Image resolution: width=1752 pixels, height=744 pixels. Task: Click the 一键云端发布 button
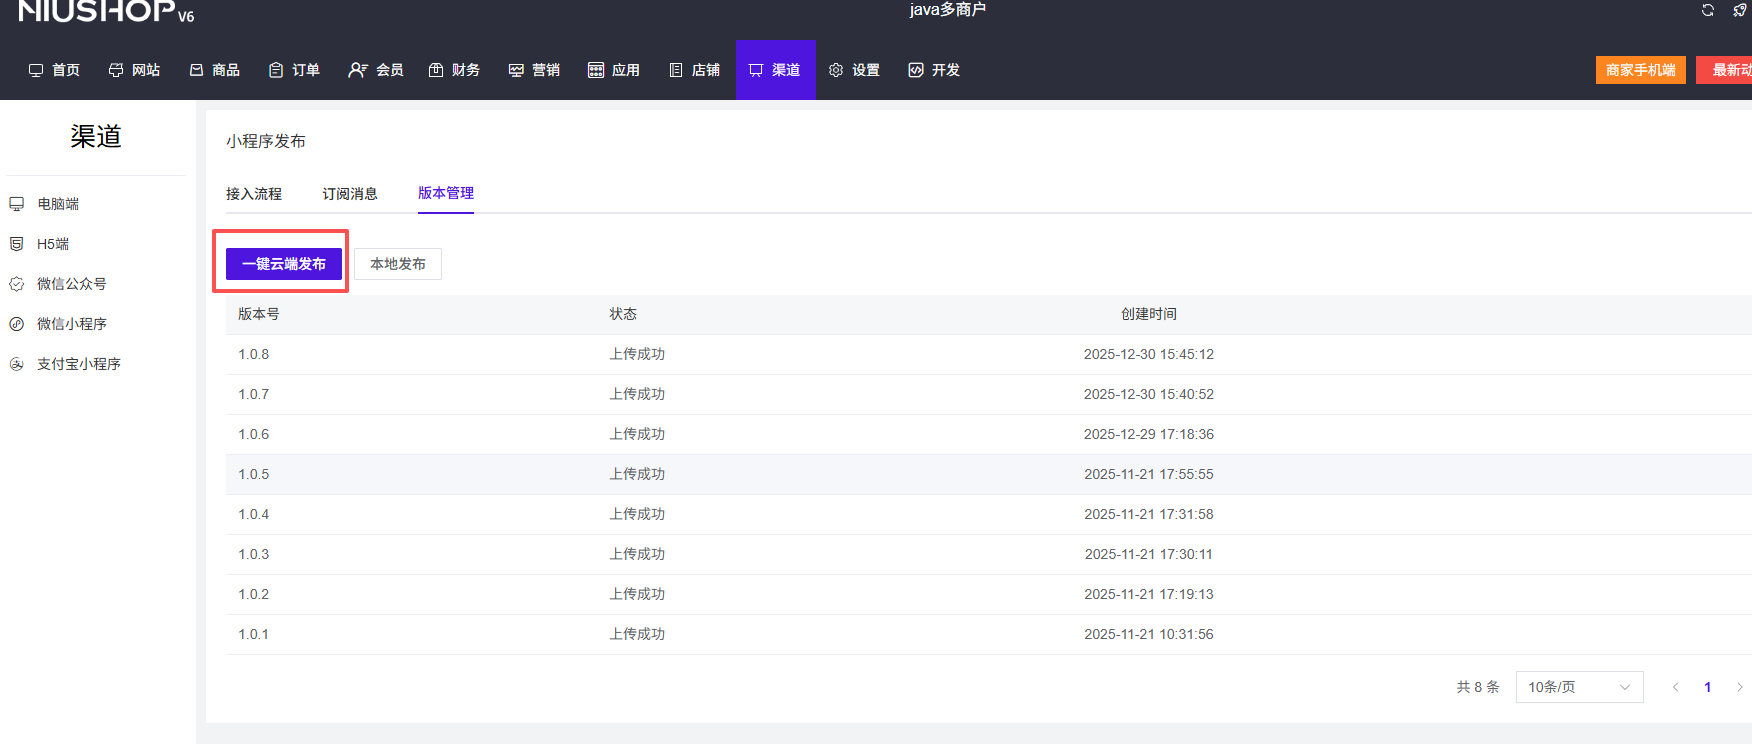[284, 264]
